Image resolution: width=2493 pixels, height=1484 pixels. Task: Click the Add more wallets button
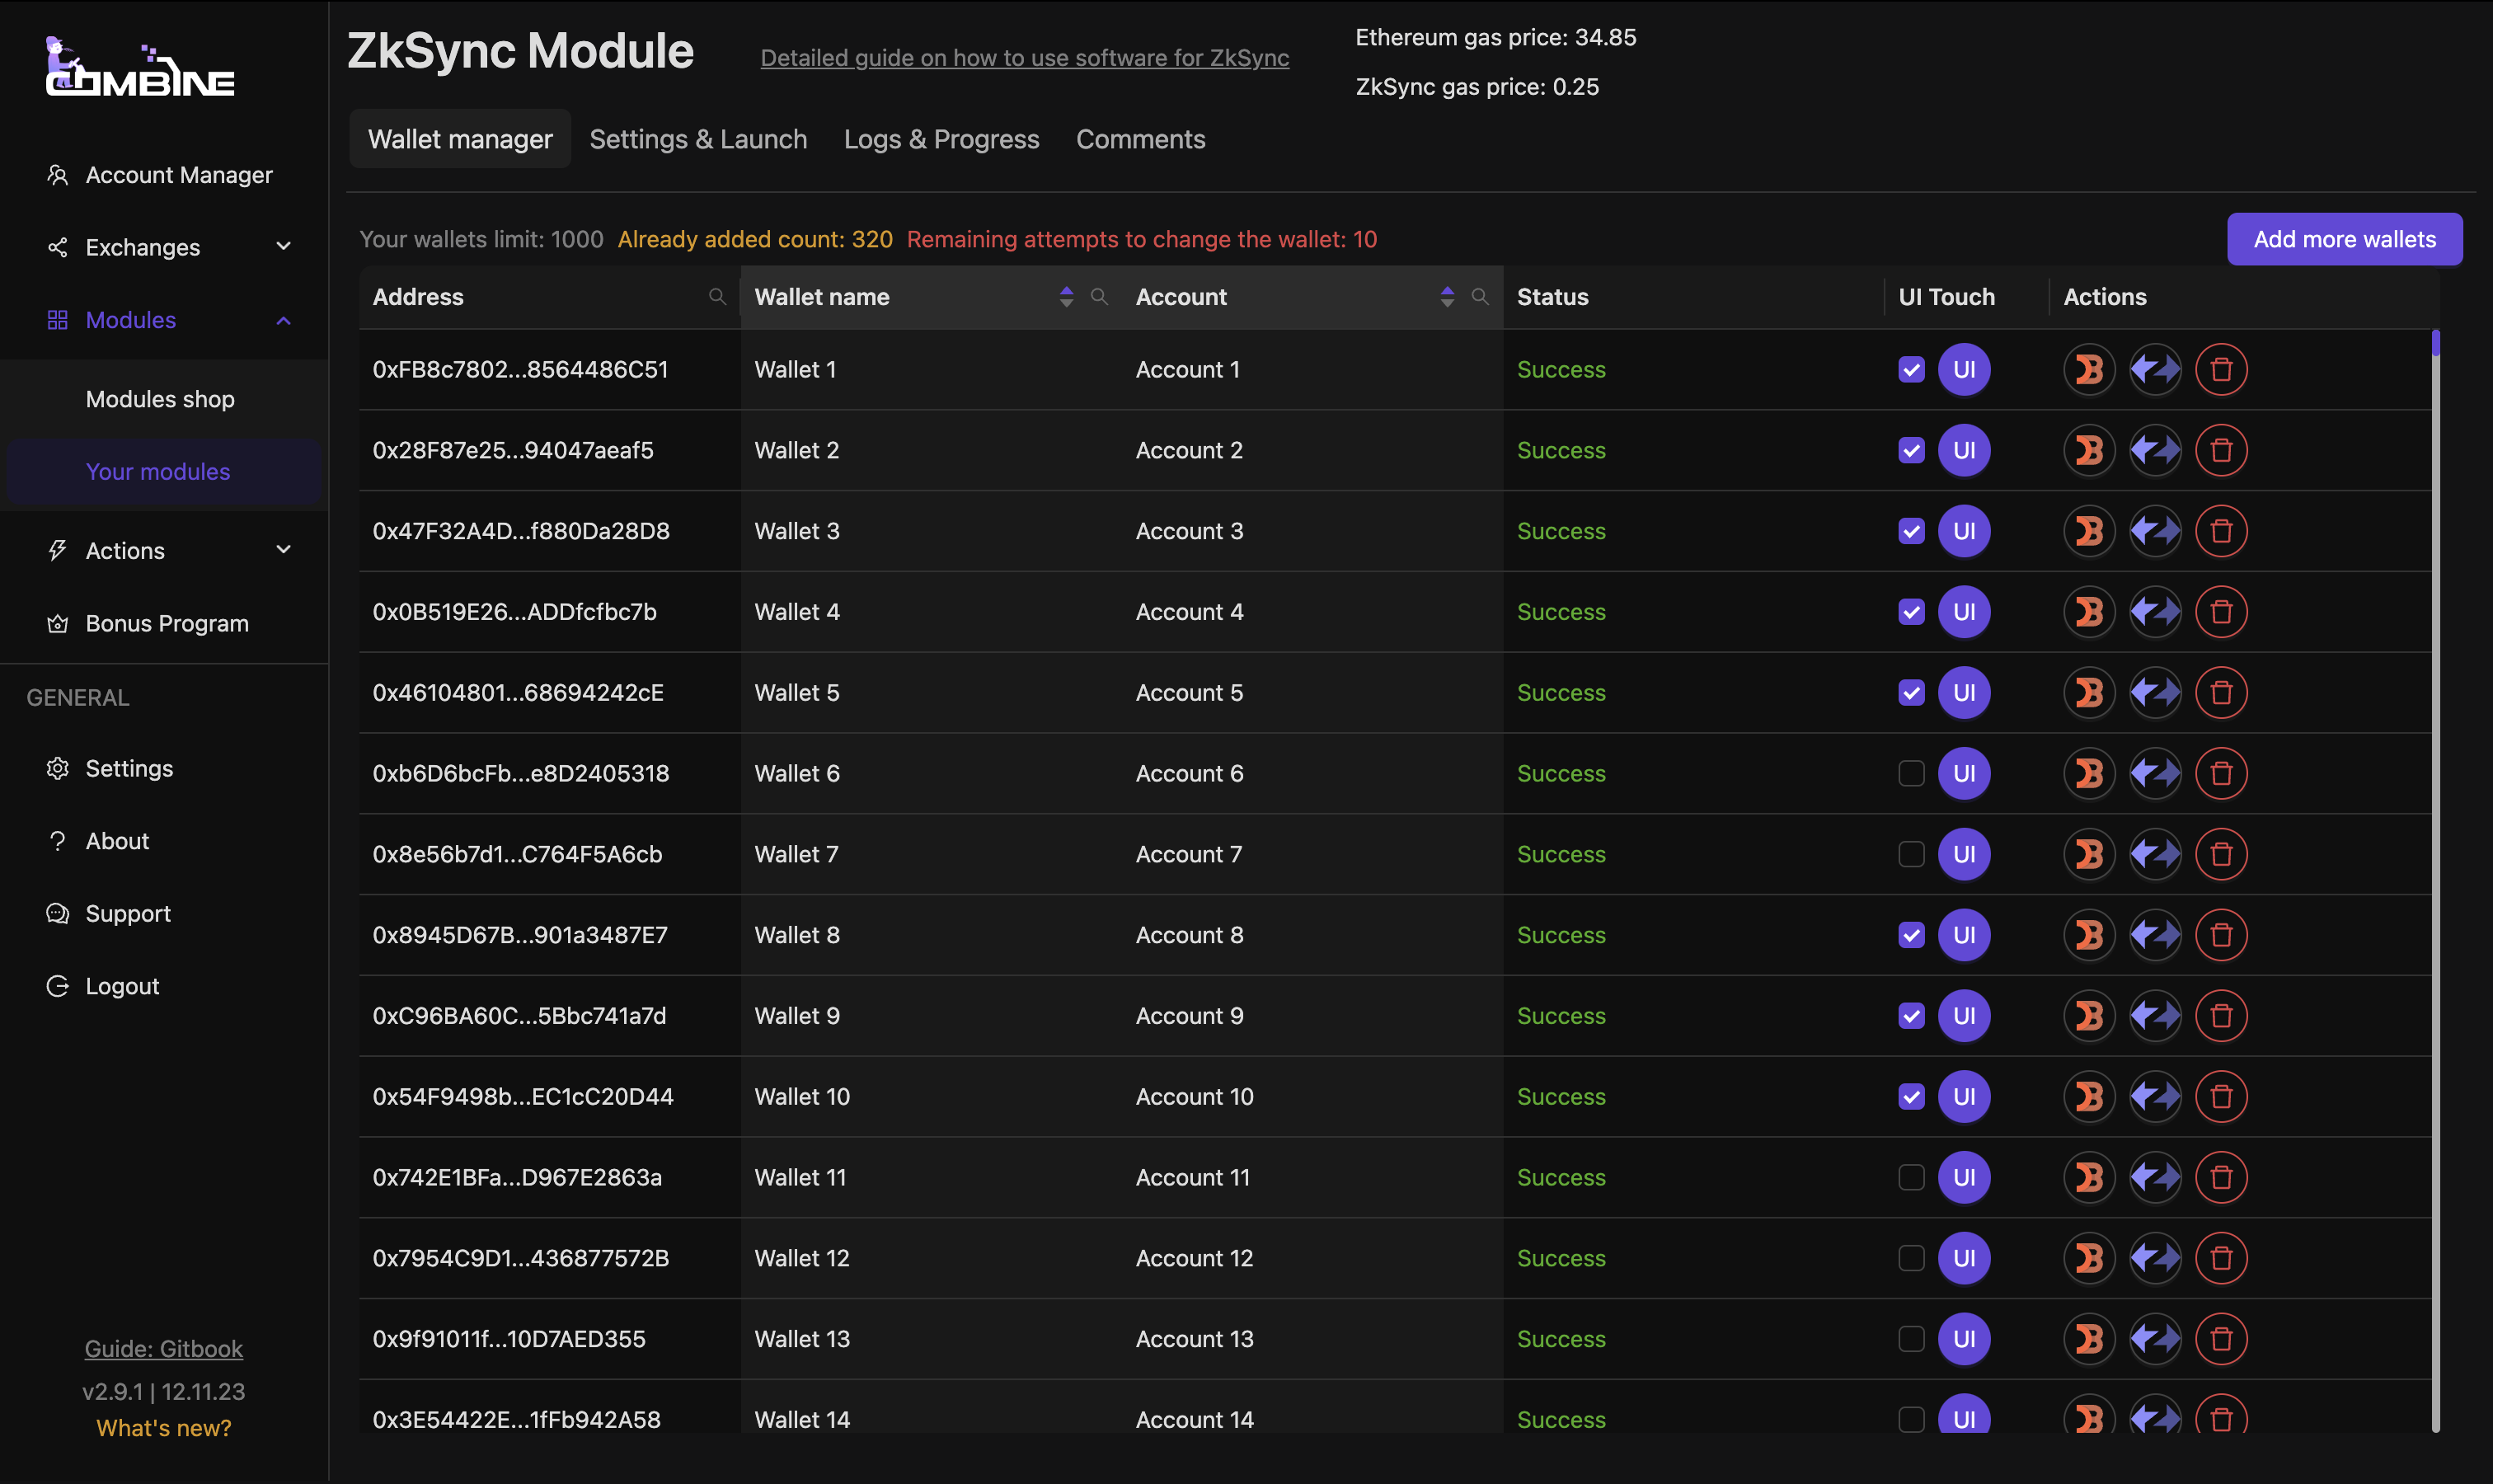coord(2344,239)
